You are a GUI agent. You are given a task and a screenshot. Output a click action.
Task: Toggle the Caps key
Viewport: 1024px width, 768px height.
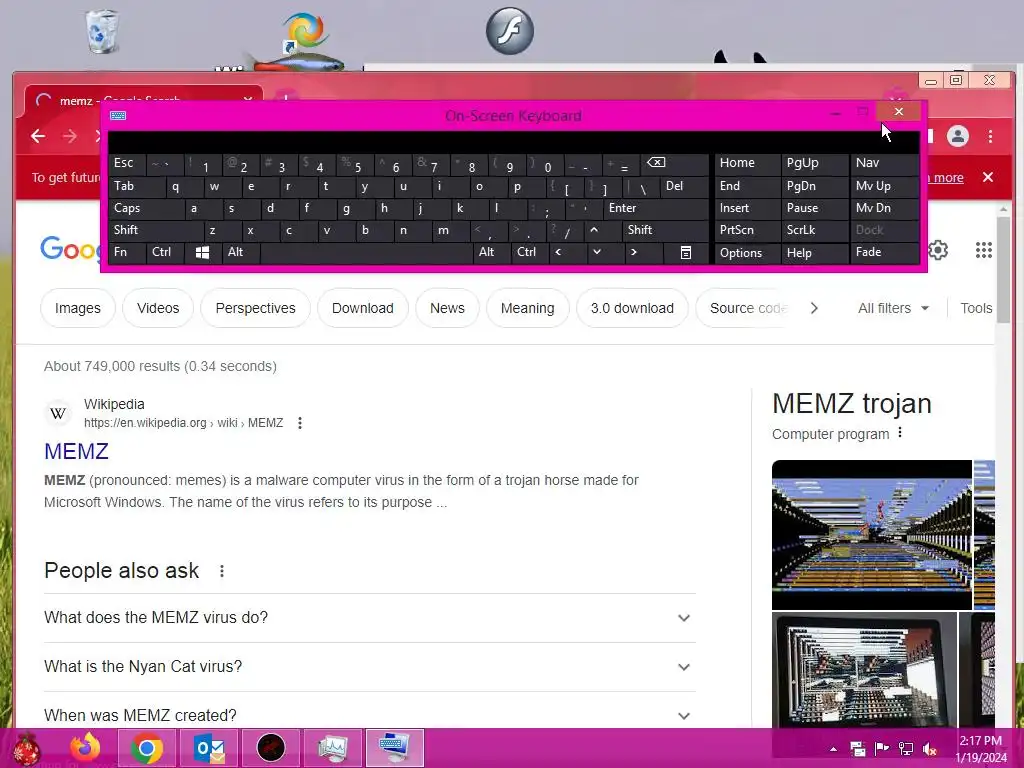tap(146, 208)
